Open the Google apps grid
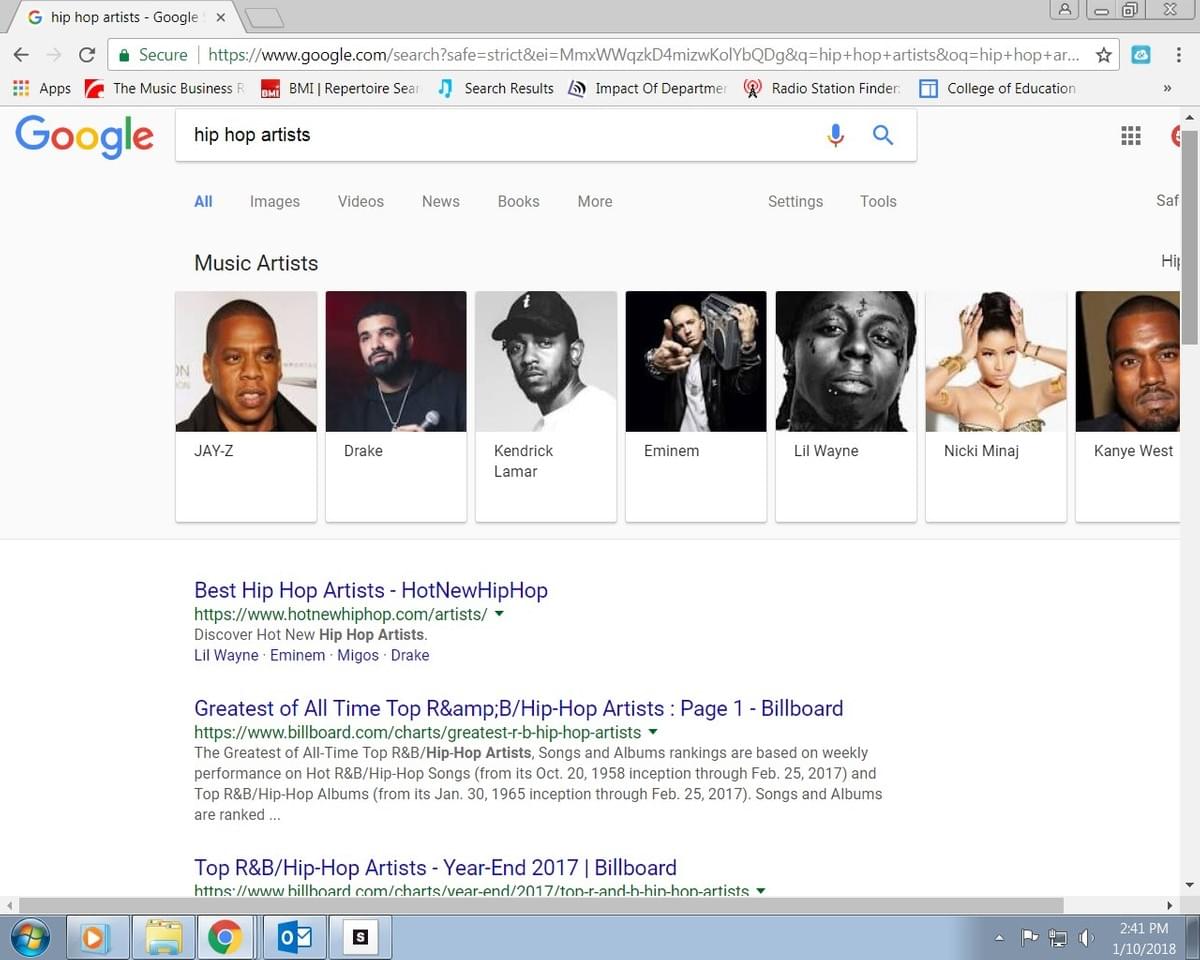 point(1131,136)
